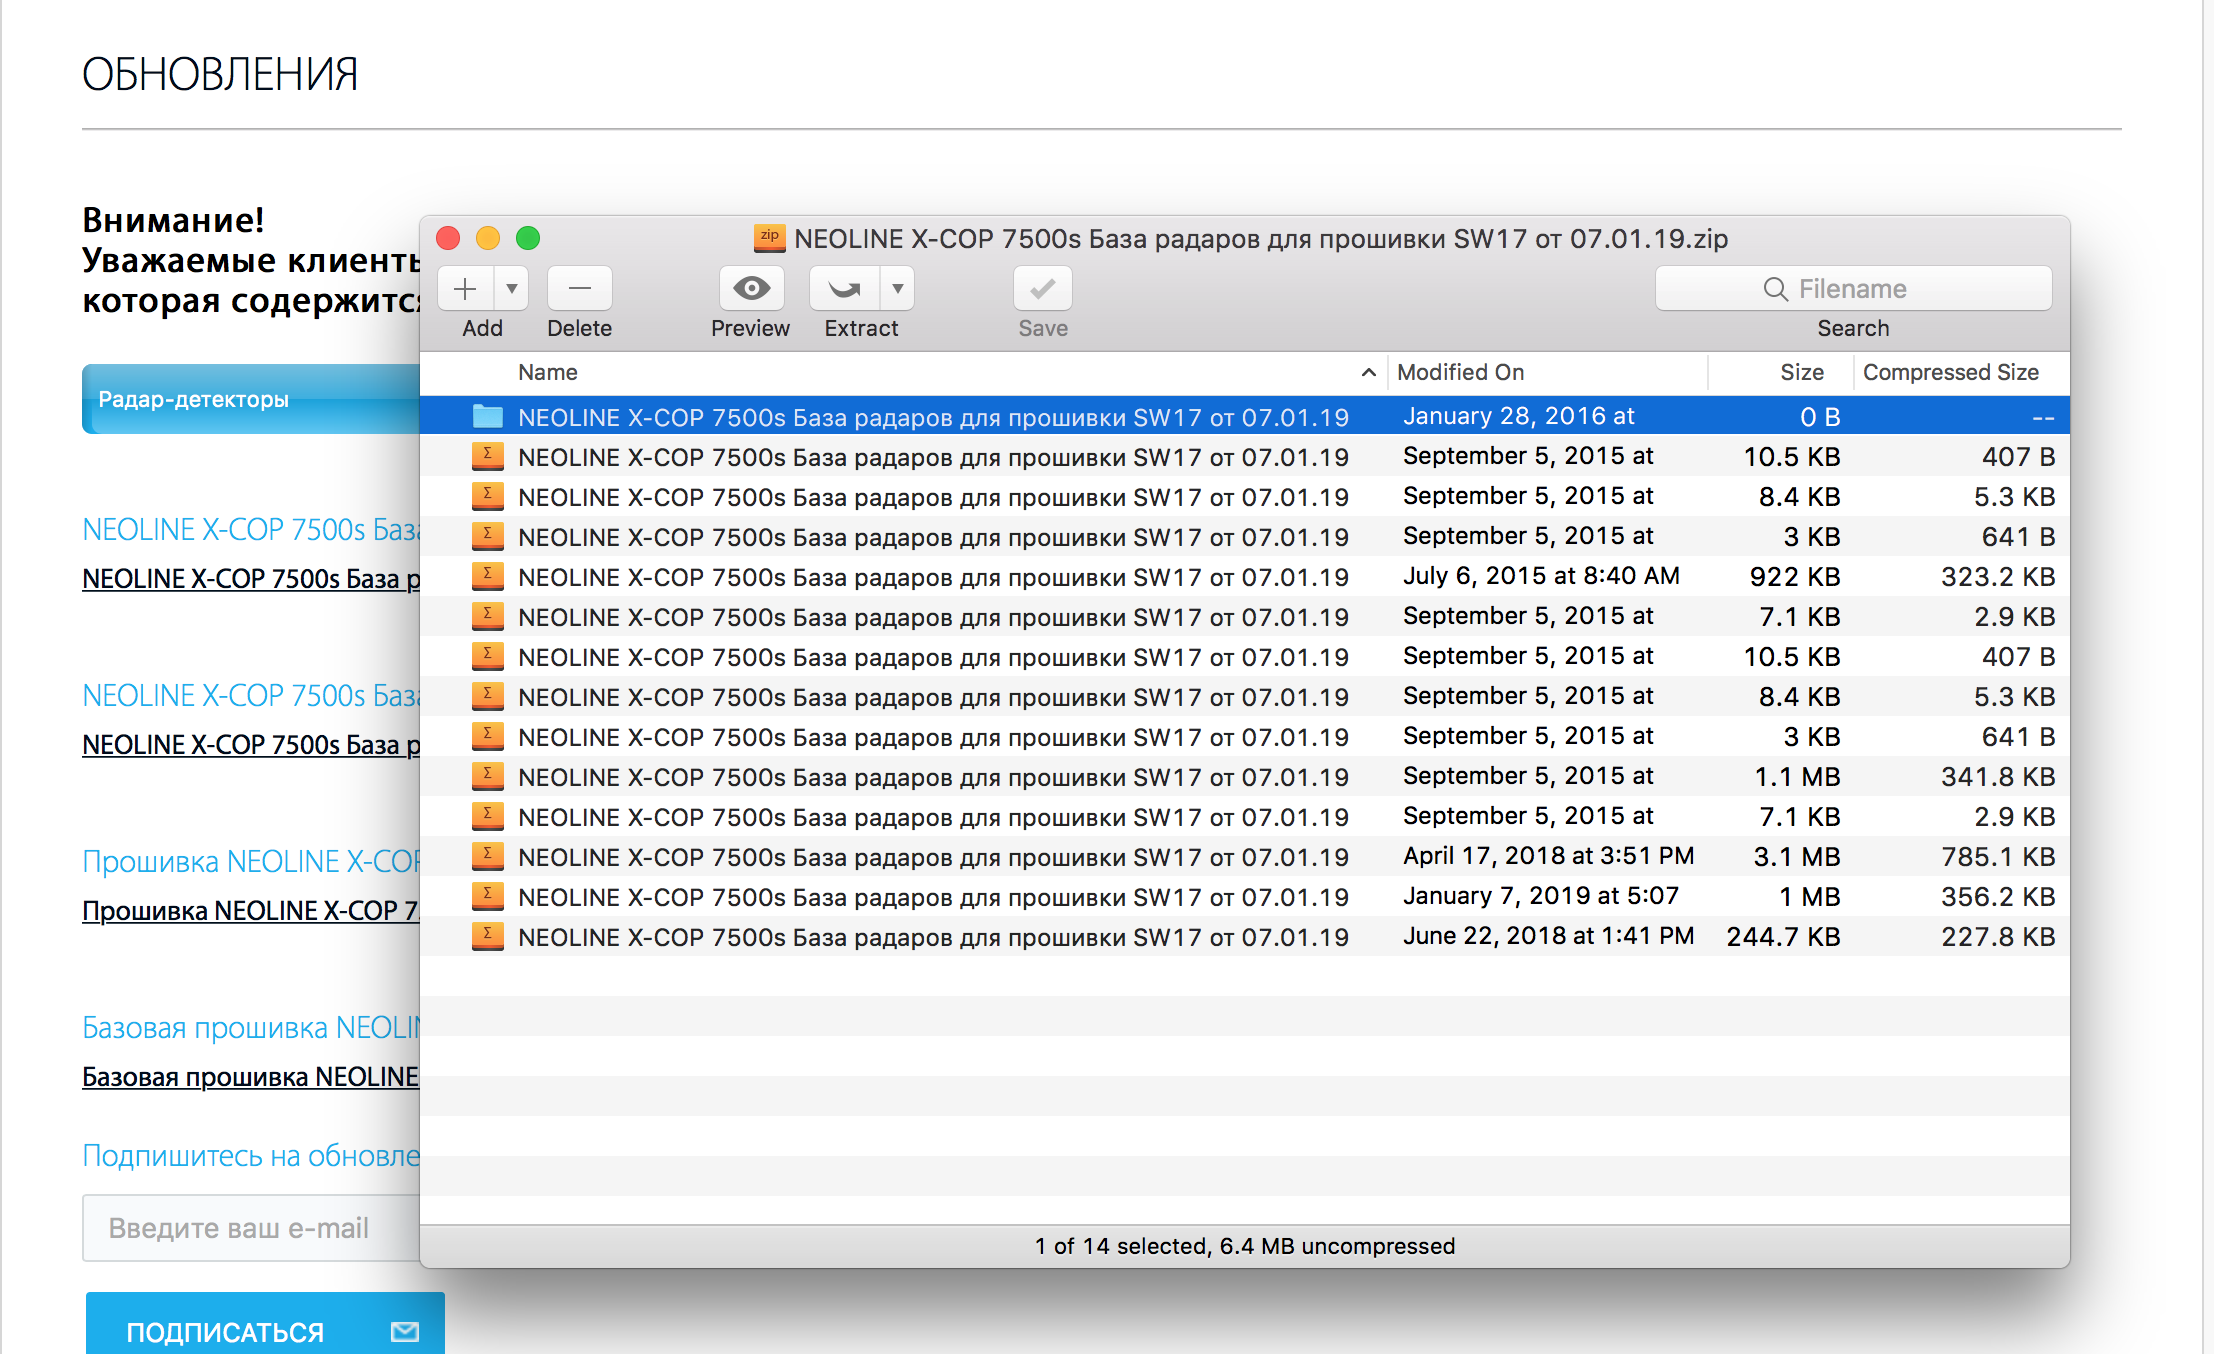Screen dimensions: 2214x1354
Task: Open the Extract options dropdown arrow
Action: 898,289
